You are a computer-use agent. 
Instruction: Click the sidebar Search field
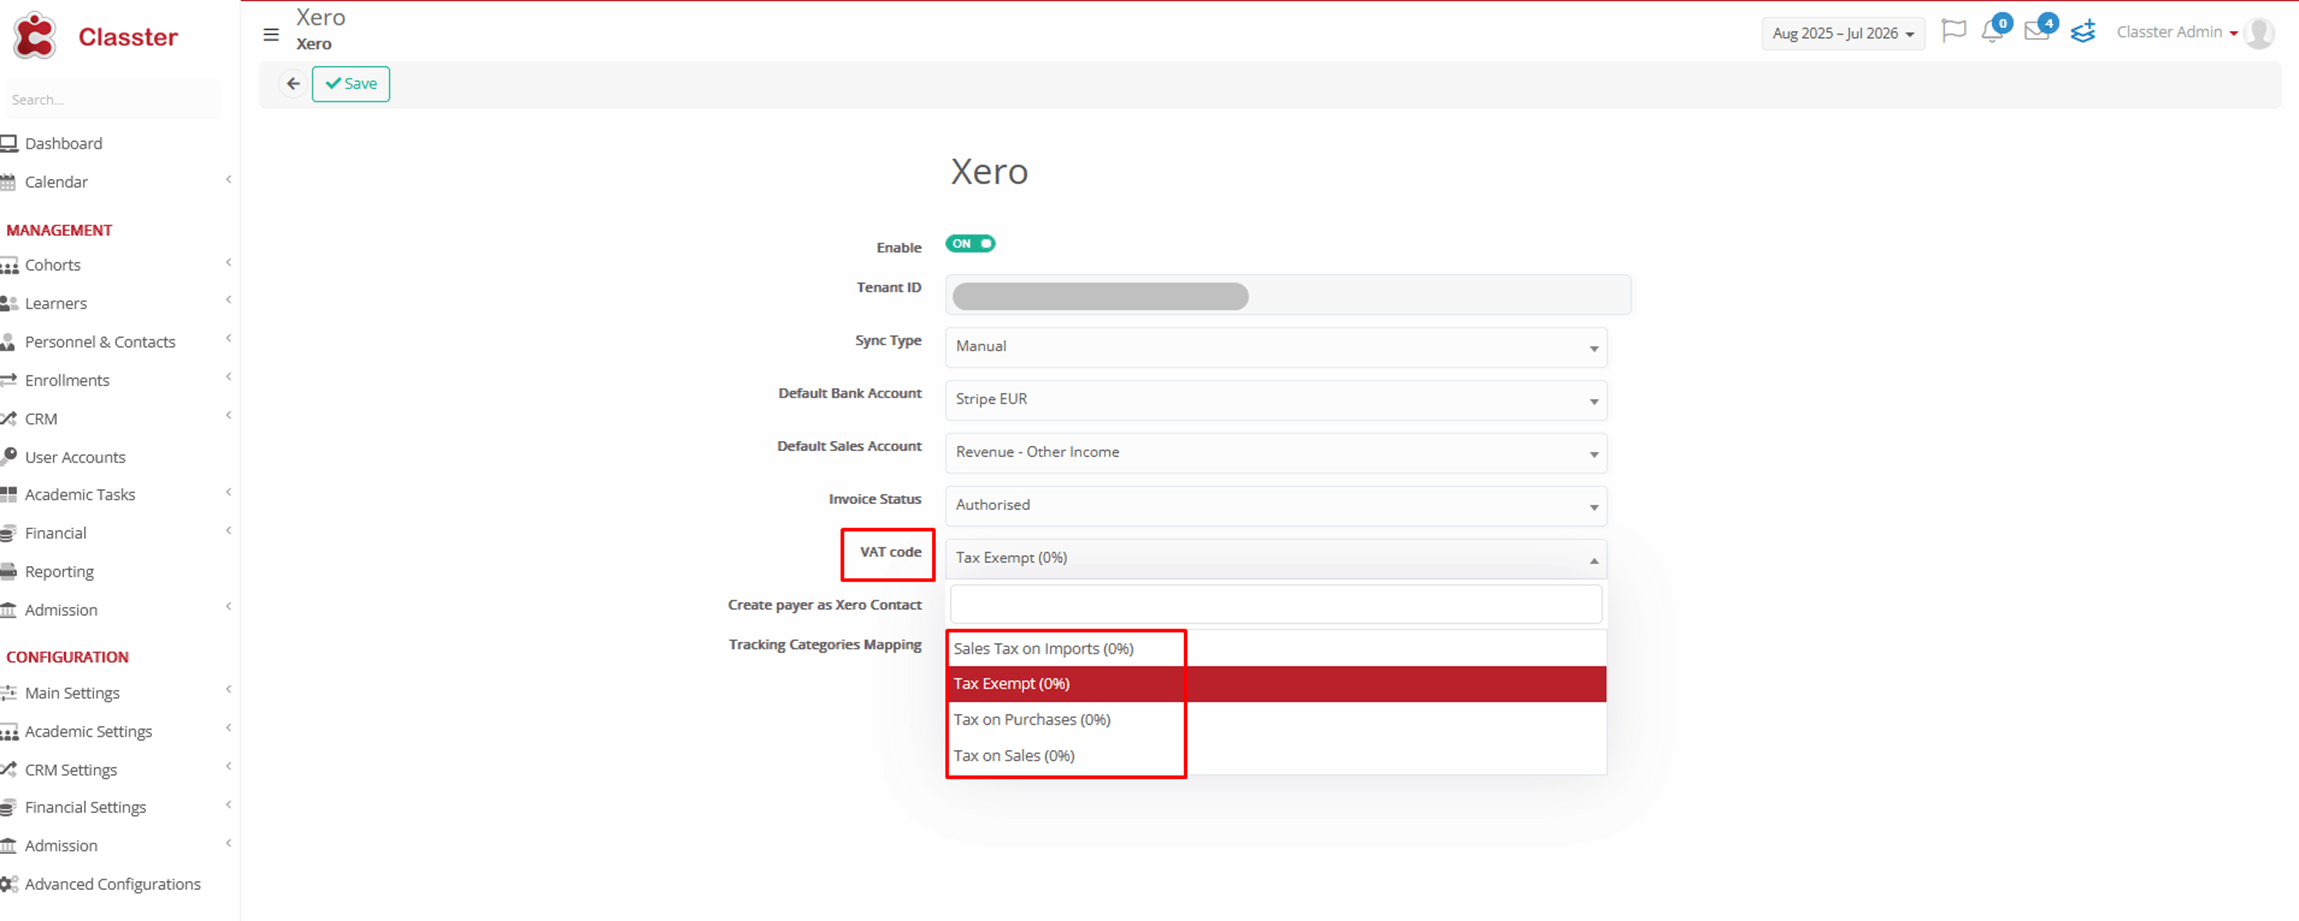point(112,99)
